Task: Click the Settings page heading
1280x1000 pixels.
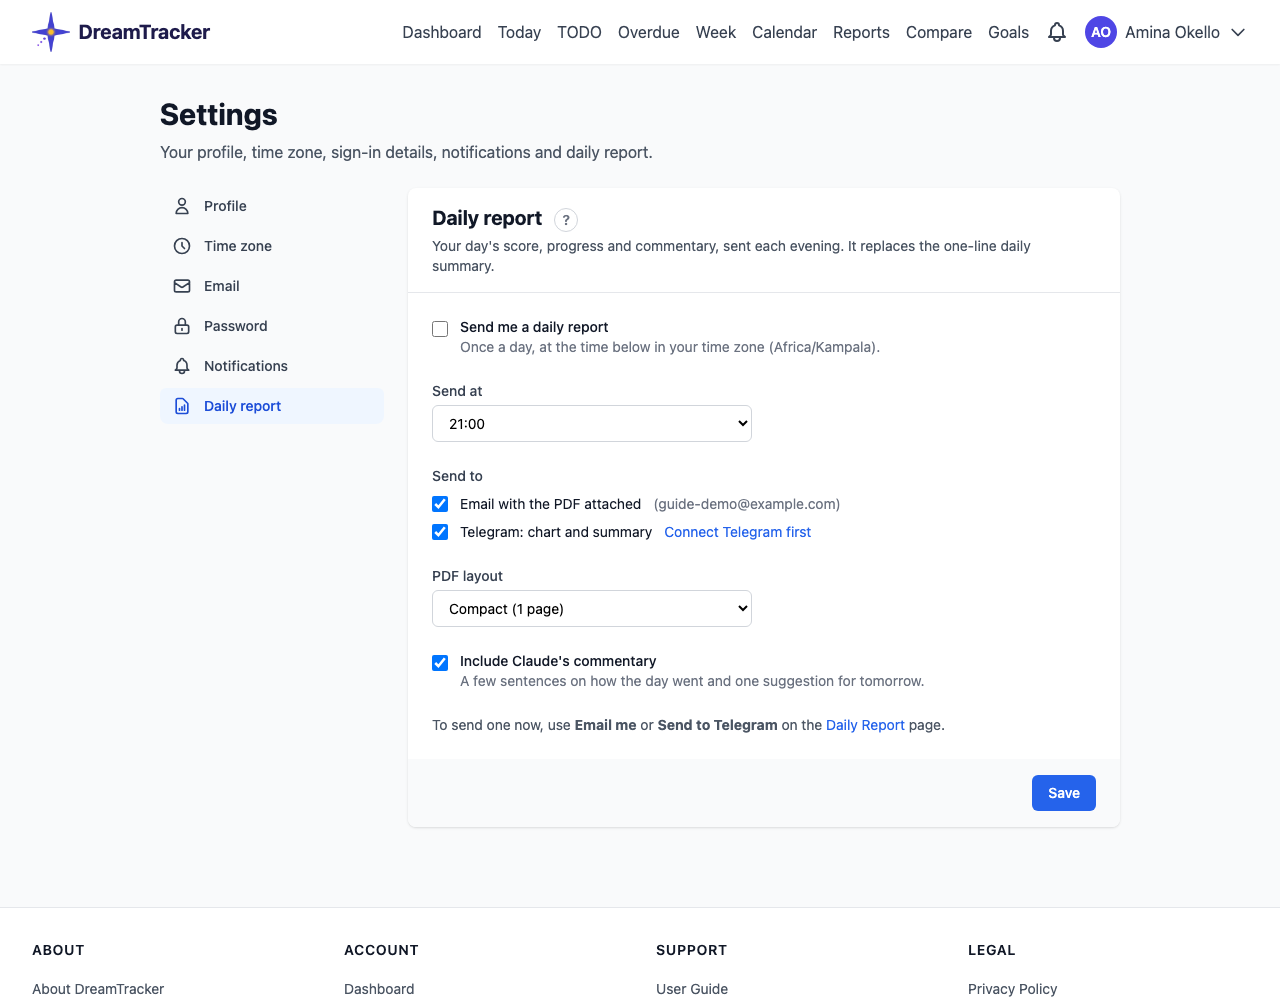Action: pos(219,115)
